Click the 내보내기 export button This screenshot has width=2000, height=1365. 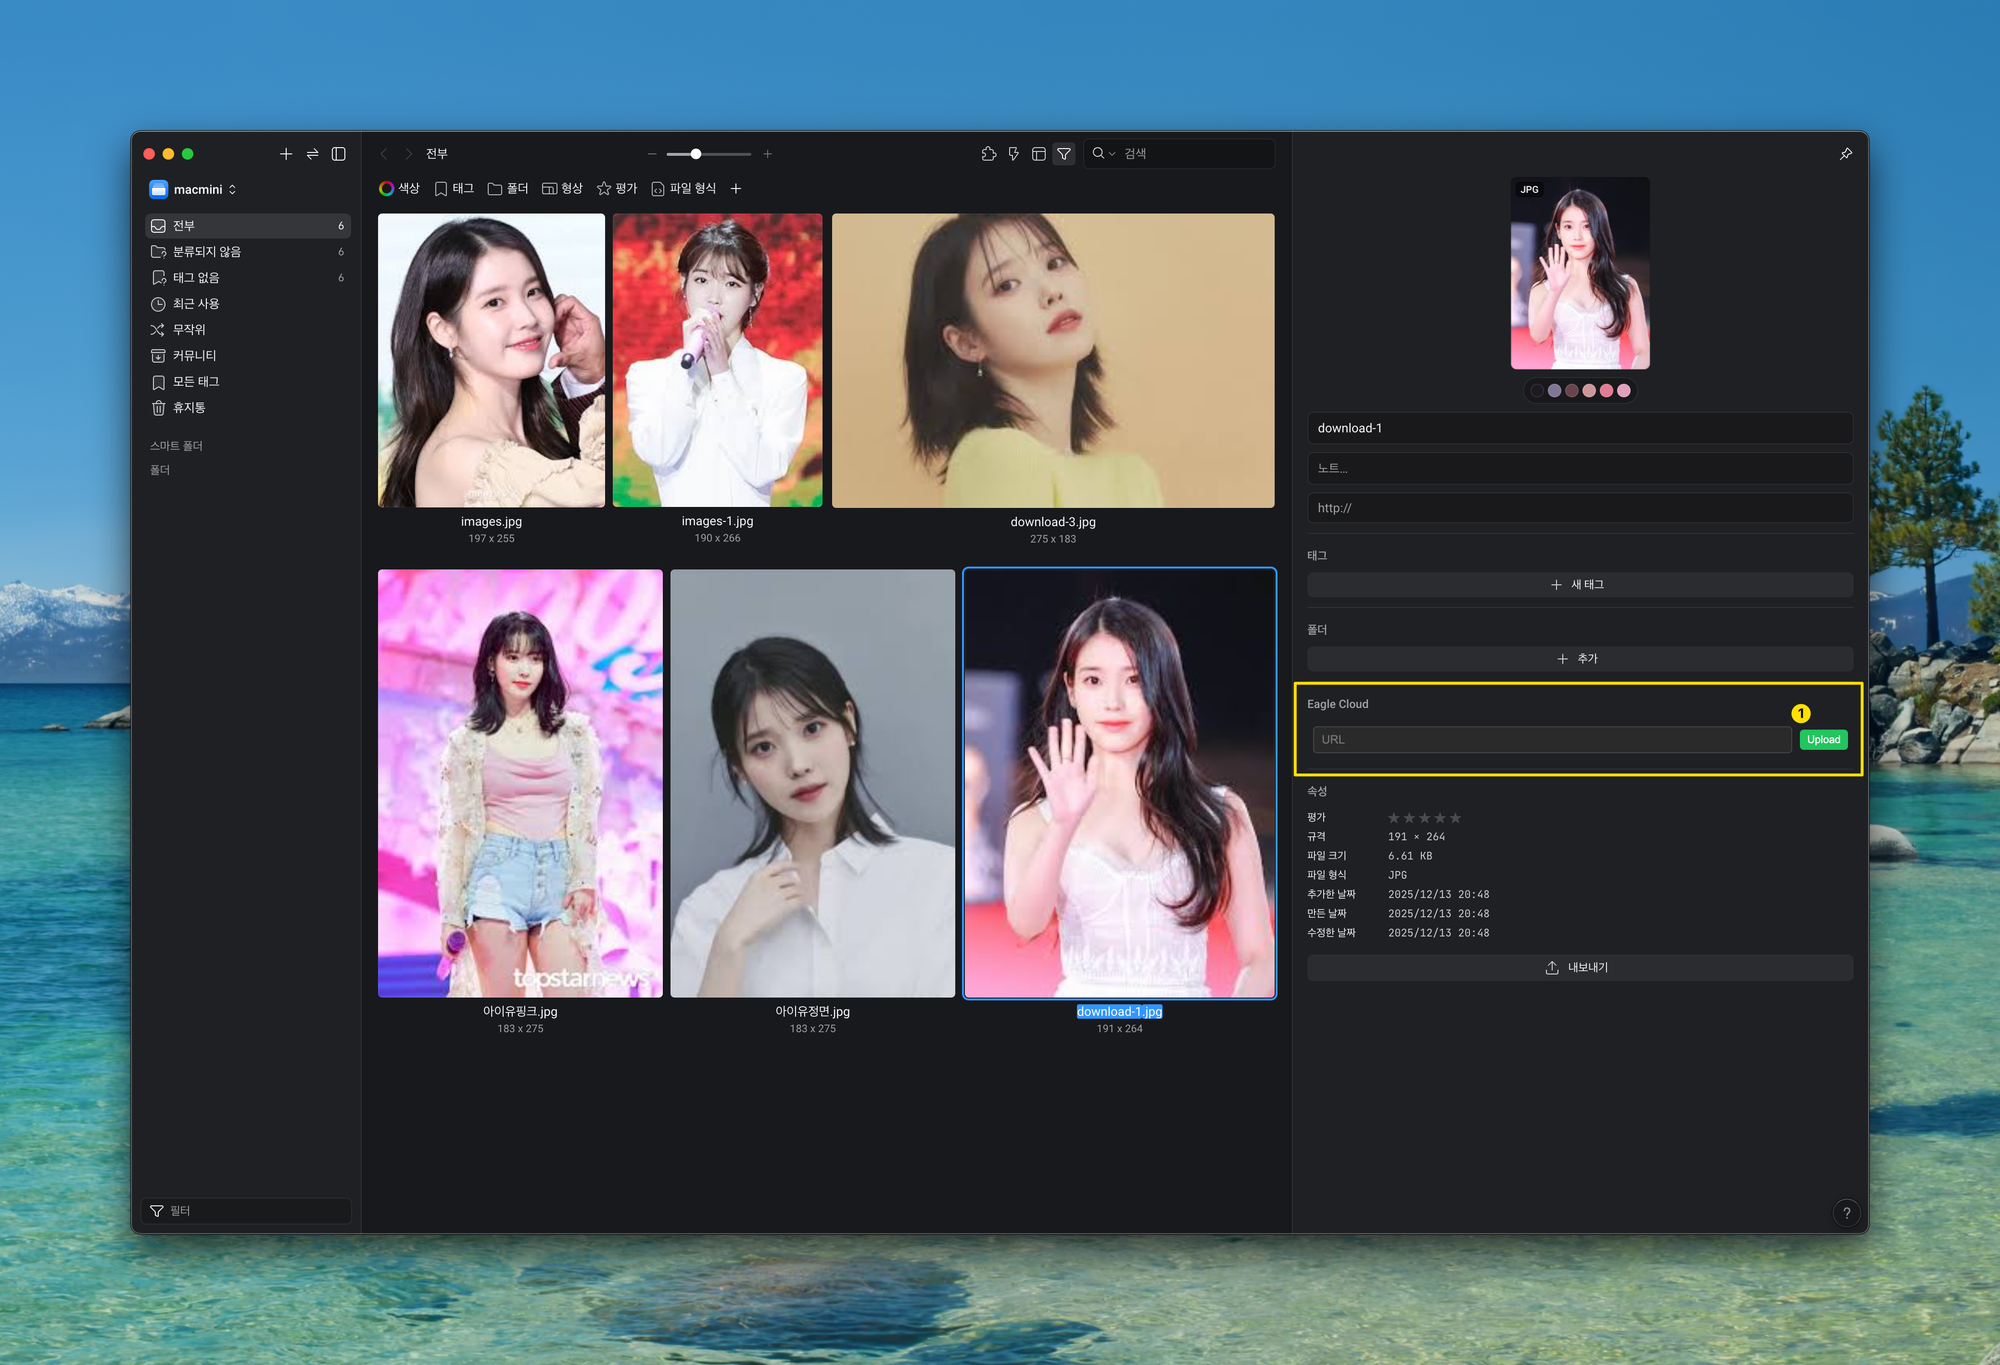(x=1578, y=968)
